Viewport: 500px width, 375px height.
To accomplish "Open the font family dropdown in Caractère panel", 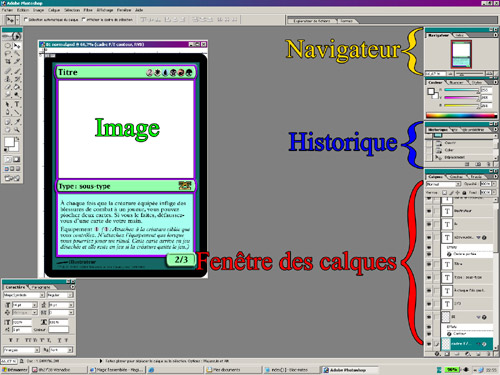I will pyautogui.click(x=24, y=295).
